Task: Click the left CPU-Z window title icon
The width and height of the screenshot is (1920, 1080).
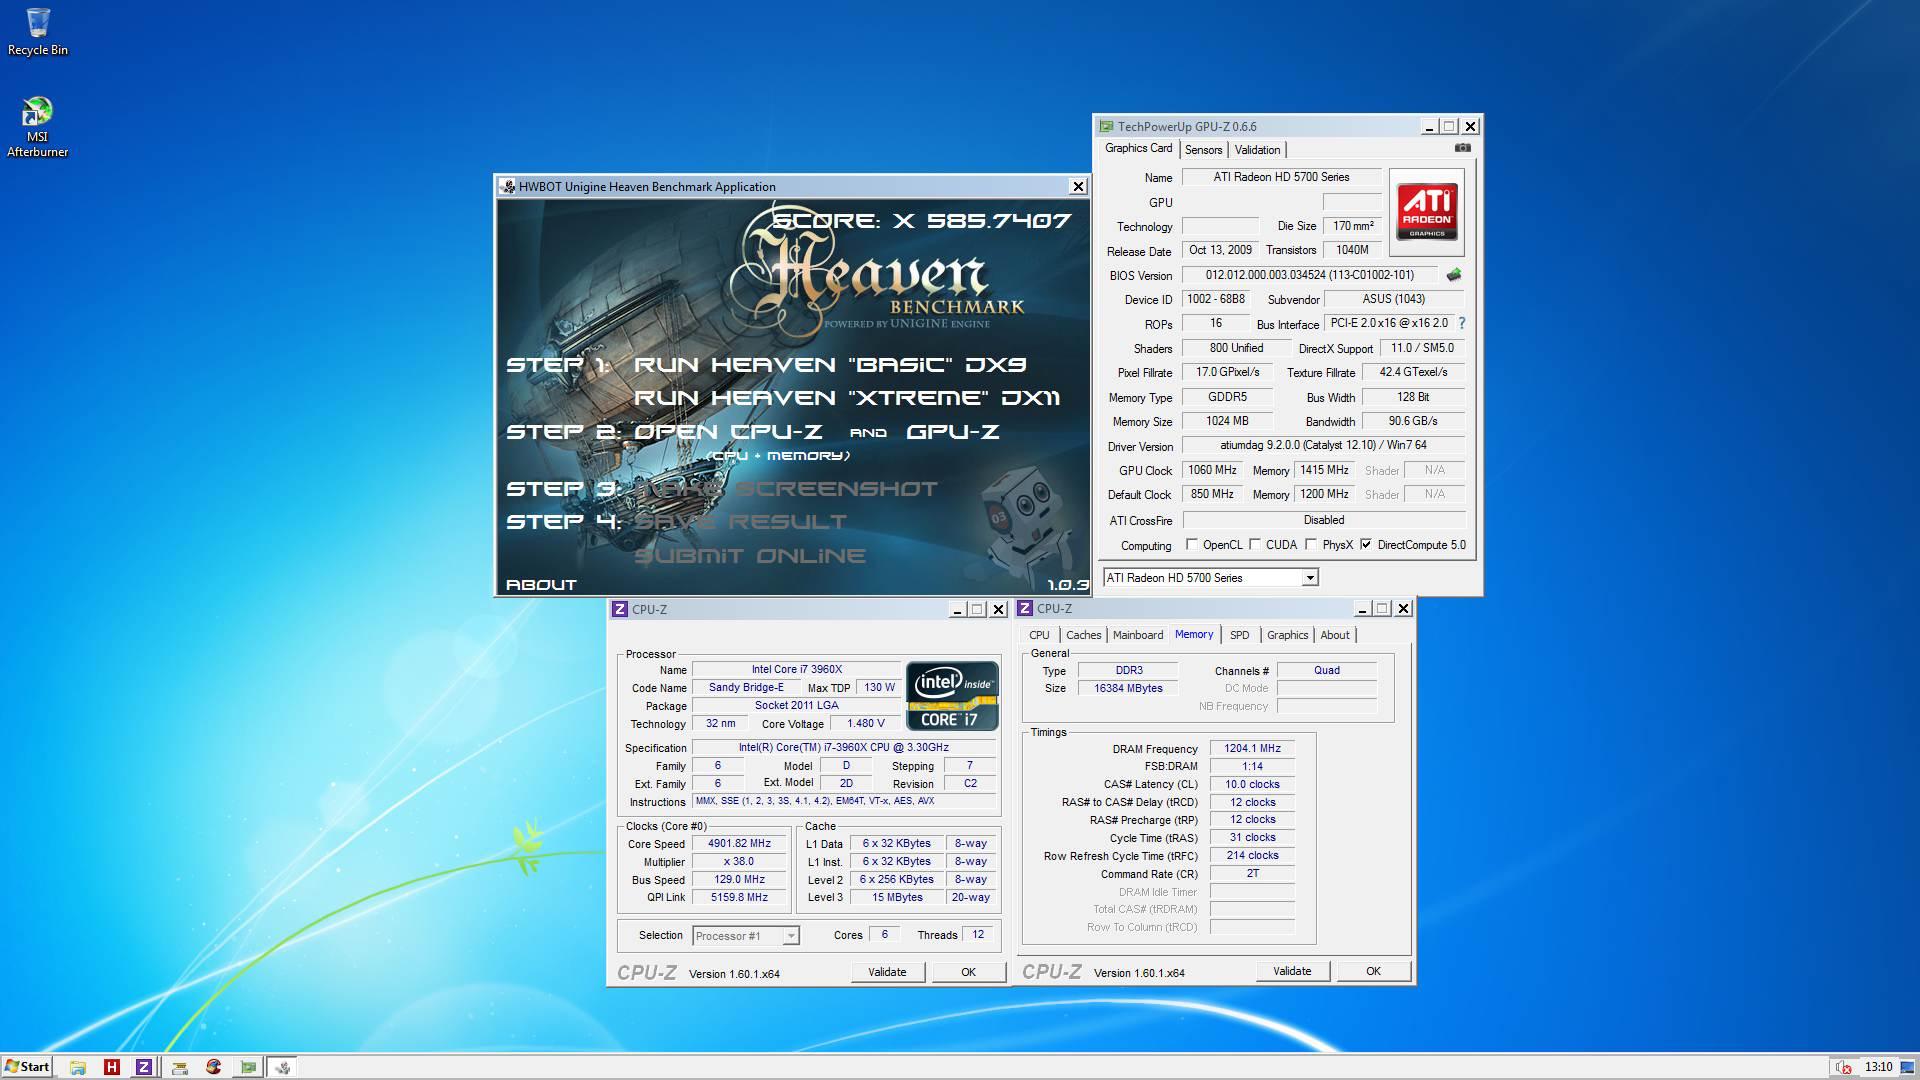Action: click(620, 609)
